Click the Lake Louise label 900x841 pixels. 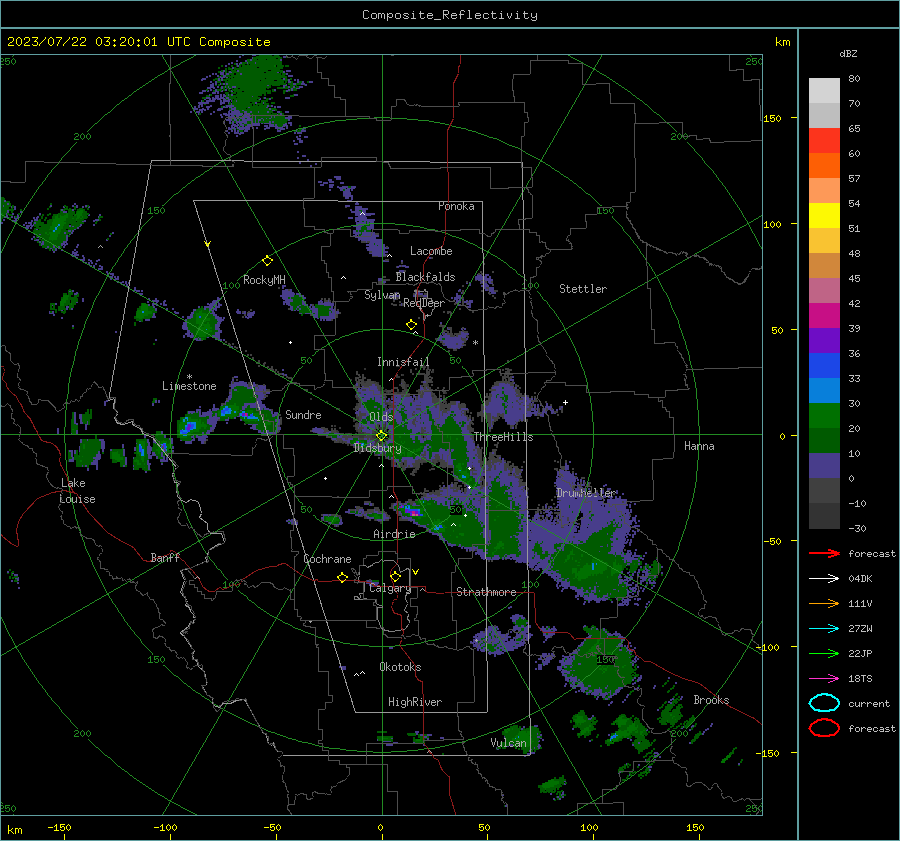coord(77,491)
